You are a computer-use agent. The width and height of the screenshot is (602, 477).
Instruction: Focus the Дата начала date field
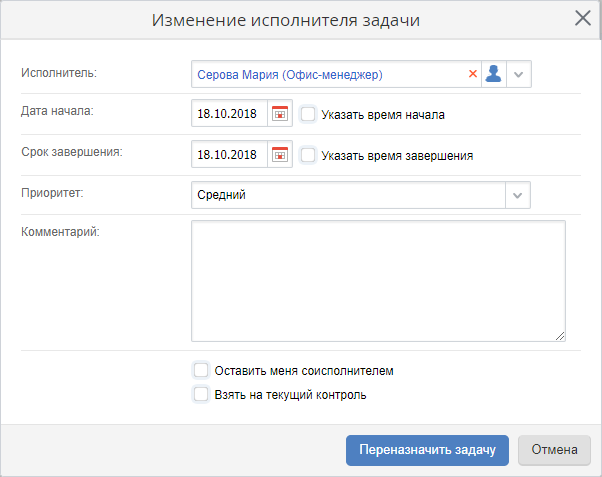229,113
